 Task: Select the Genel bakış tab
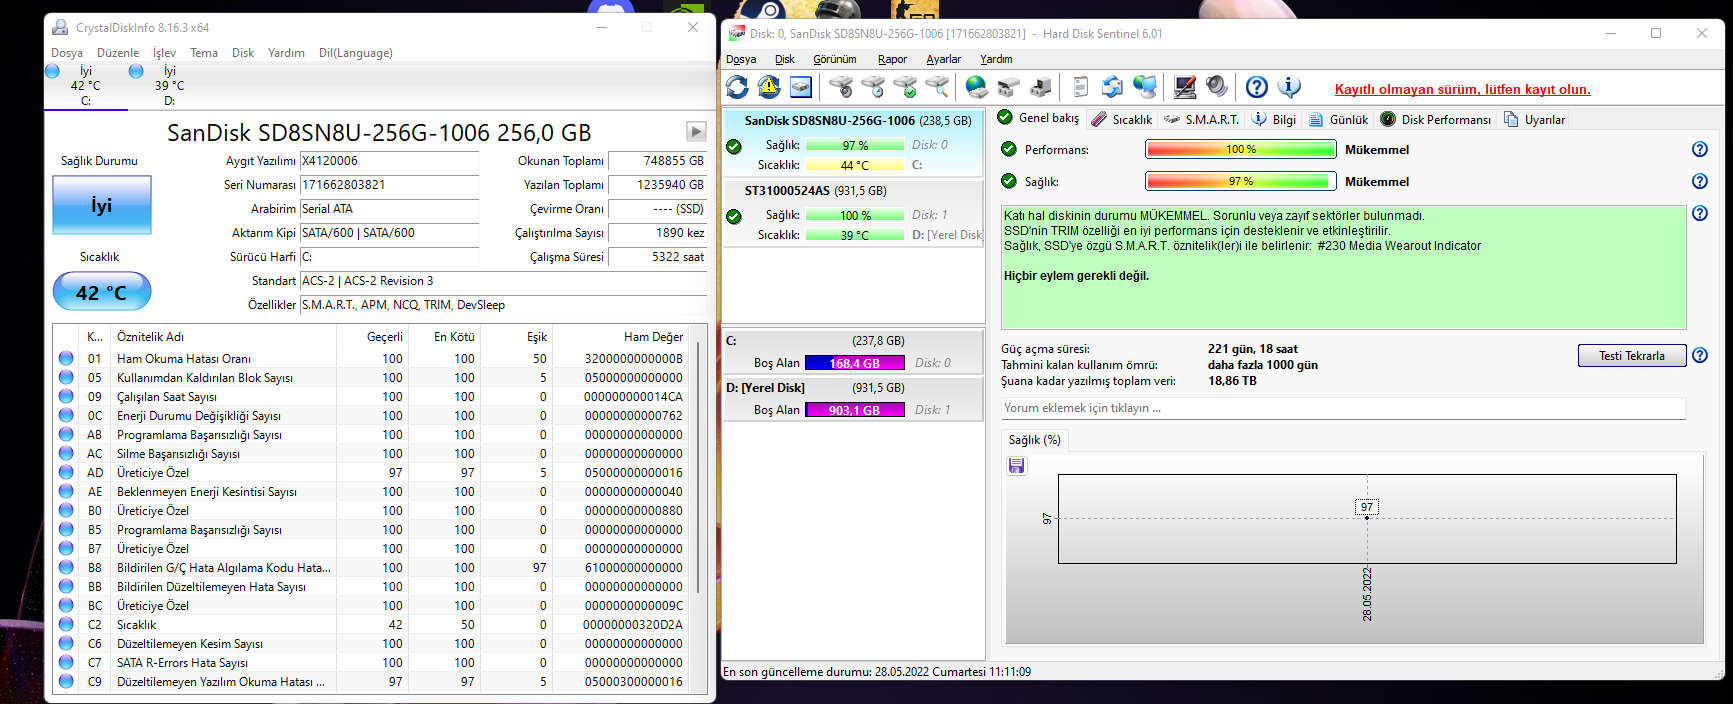tap(1039, 118)
